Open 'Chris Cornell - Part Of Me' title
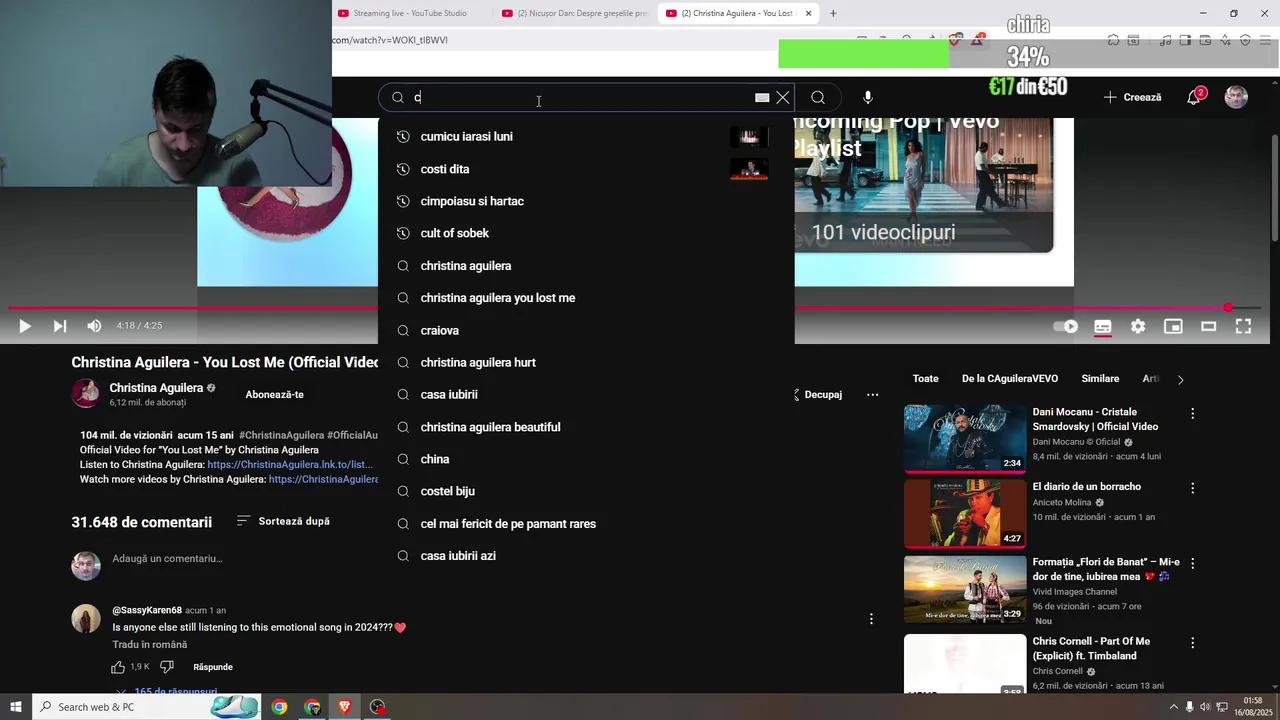The image size is (1280, 720). (1091, 648)
